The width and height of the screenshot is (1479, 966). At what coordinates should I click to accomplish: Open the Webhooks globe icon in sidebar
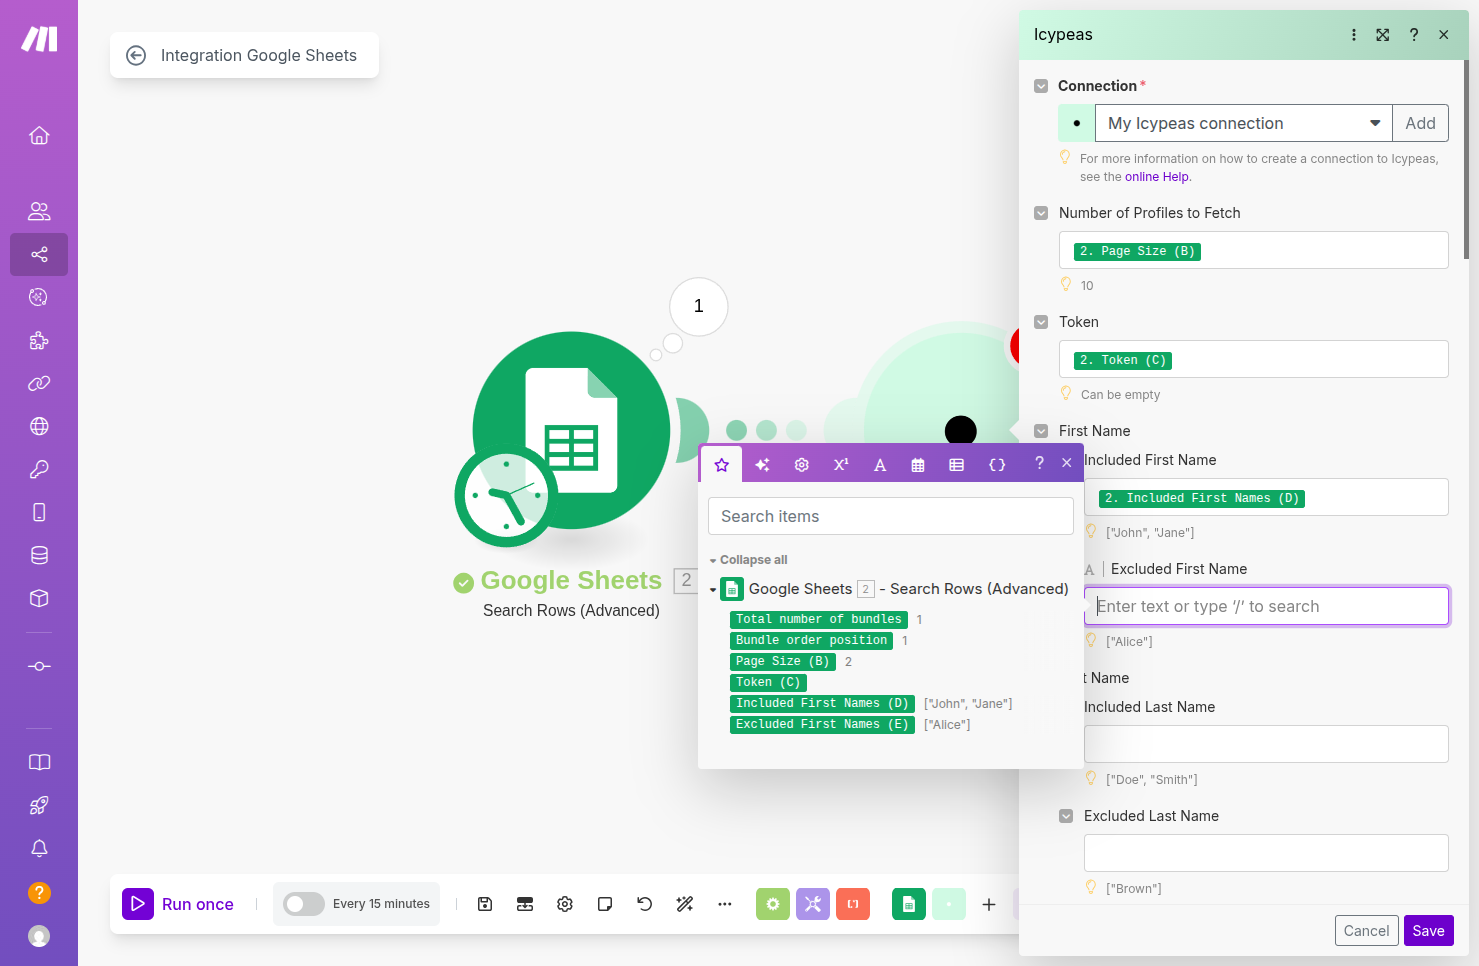point(39,426)
